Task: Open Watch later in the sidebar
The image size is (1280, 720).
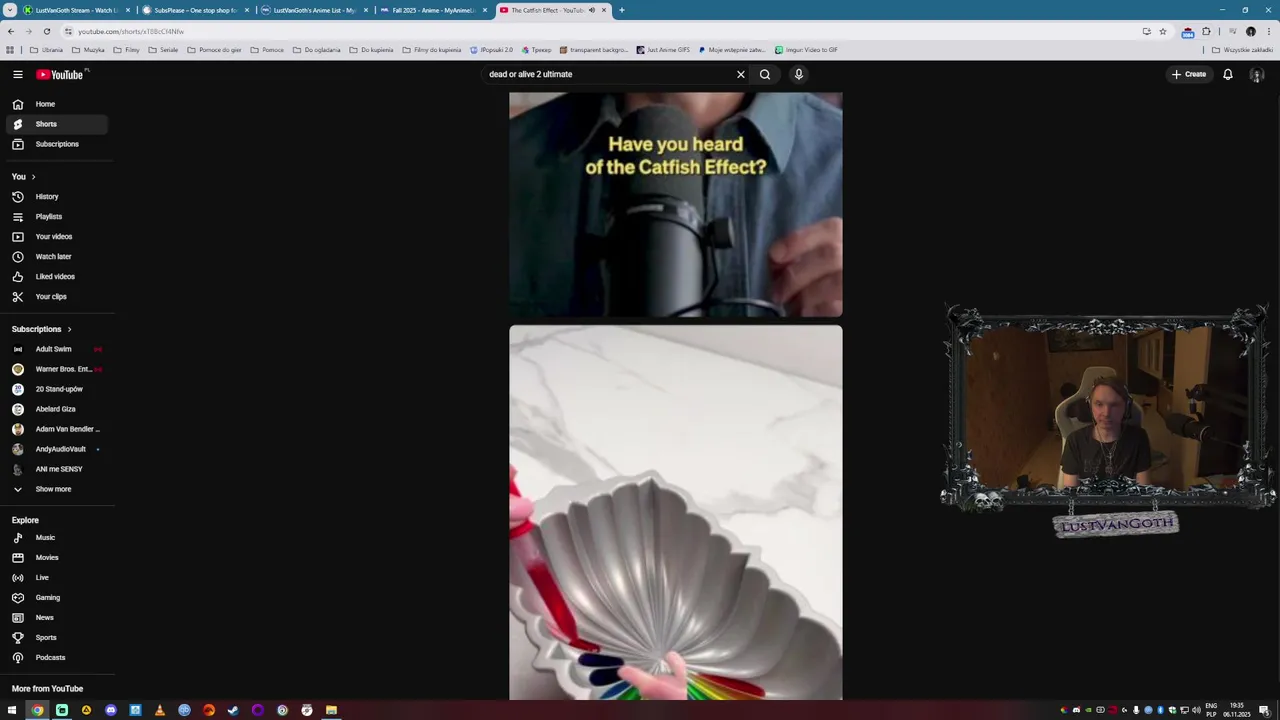Action: coord(57,257)
